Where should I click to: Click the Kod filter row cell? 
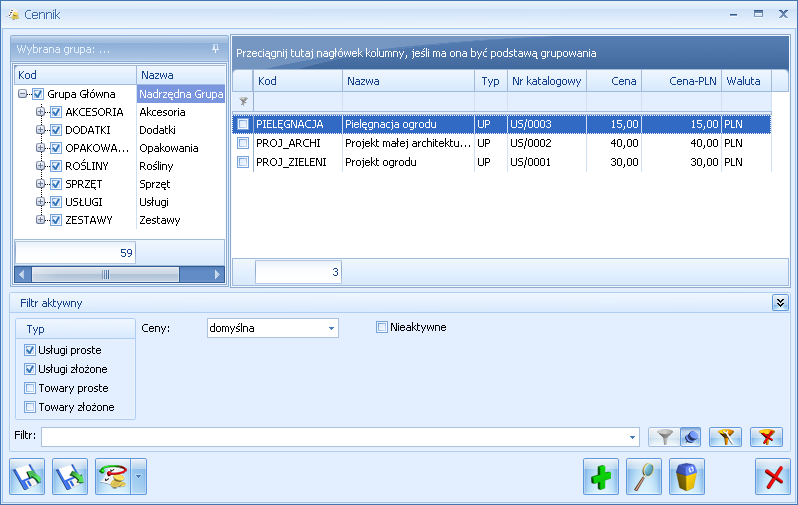click(298, 102)
